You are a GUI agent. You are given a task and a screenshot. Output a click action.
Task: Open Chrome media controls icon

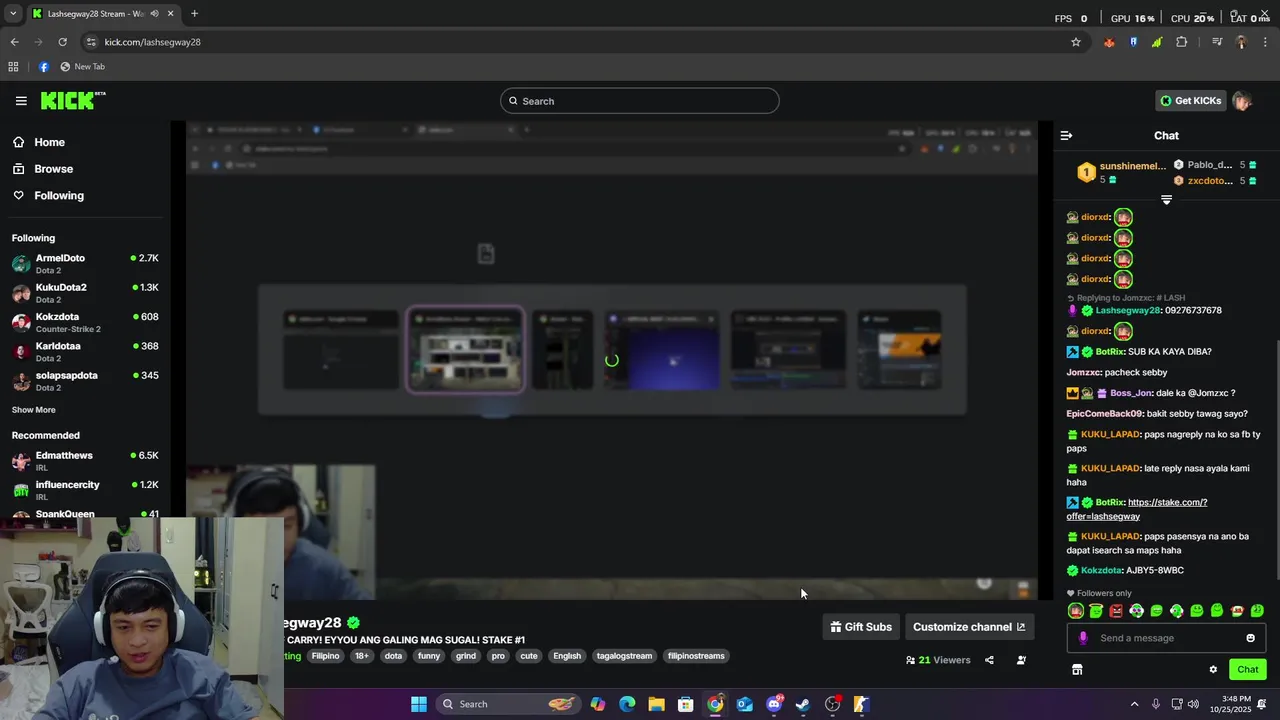coord(1217,42)
